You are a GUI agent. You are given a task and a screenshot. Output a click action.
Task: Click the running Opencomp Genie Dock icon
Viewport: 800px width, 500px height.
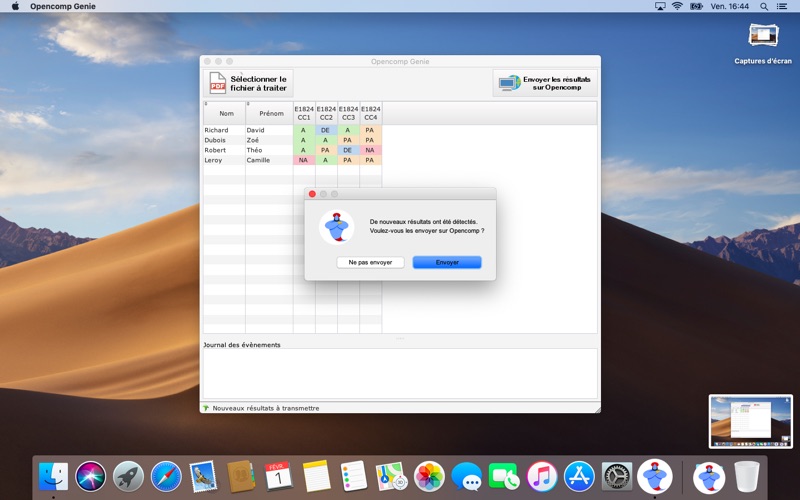click(655, 476)
